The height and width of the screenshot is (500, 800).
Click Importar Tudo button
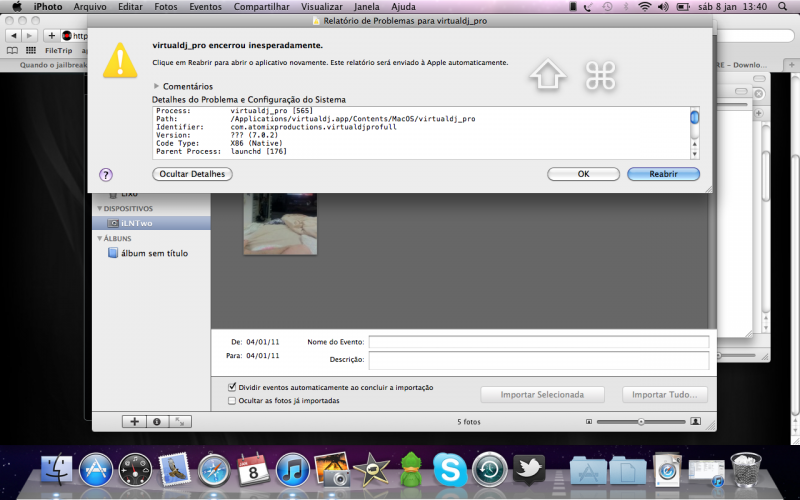tap(664, 394)
